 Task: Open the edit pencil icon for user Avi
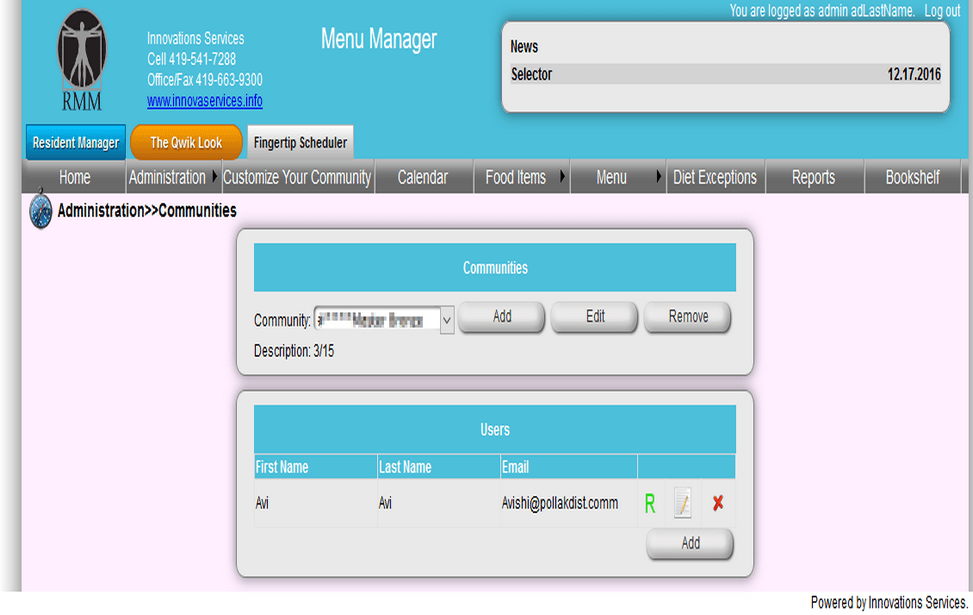(x=683, y=503)
